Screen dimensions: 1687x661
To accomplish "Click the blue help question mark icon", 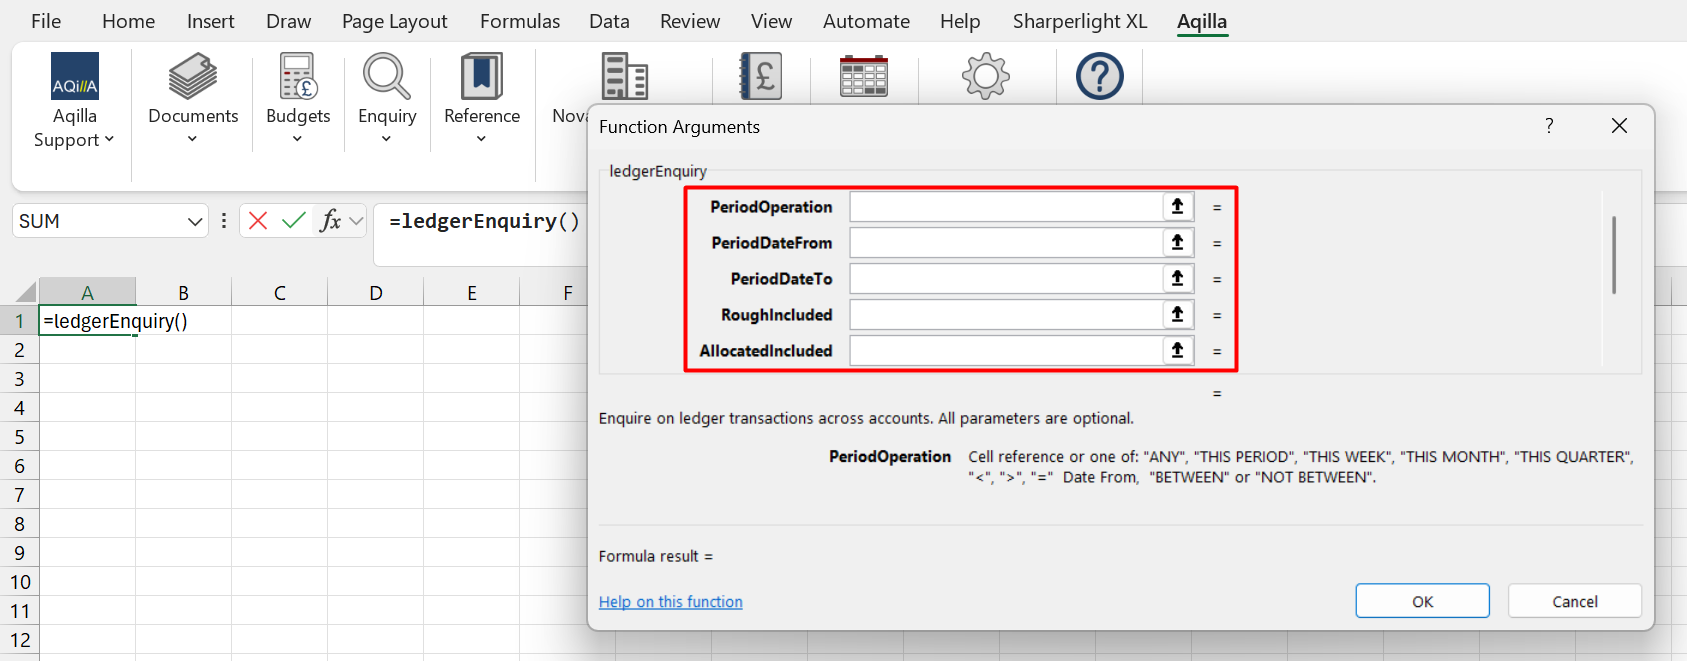I will click(1099, 77).
